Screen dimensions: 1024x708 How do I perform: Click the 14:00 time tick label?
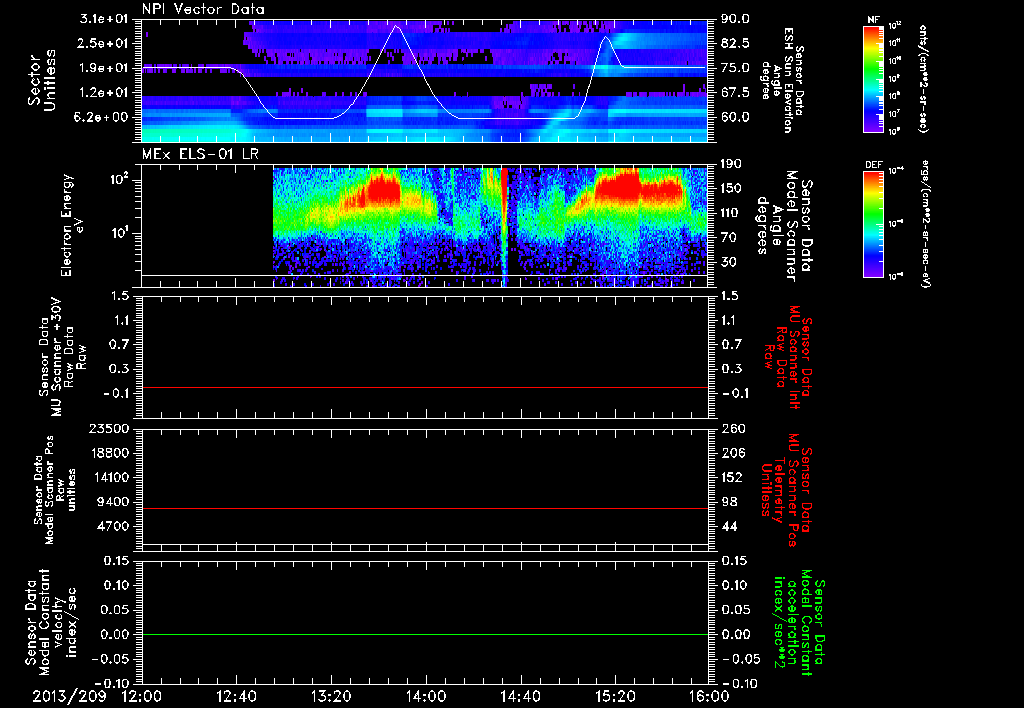click(x=426, y=696)
